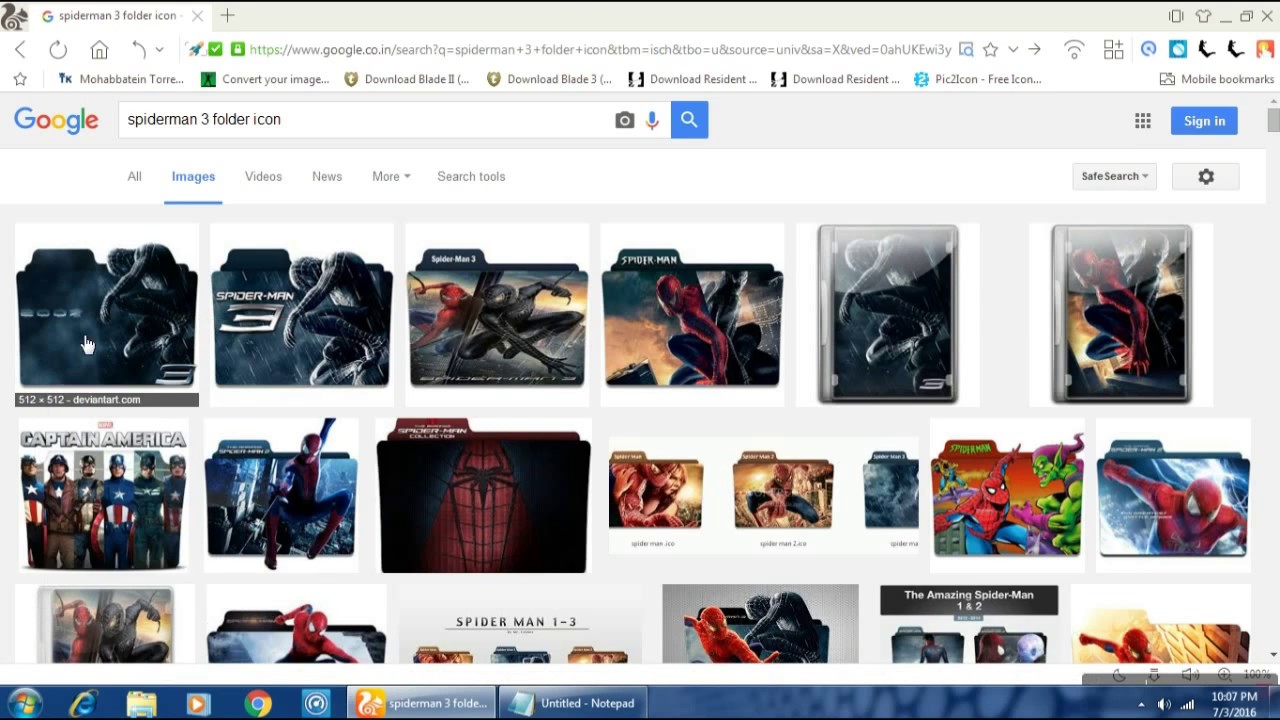Click the browser home icon
Screen dimensions: 1280x720
coord(99,50)
